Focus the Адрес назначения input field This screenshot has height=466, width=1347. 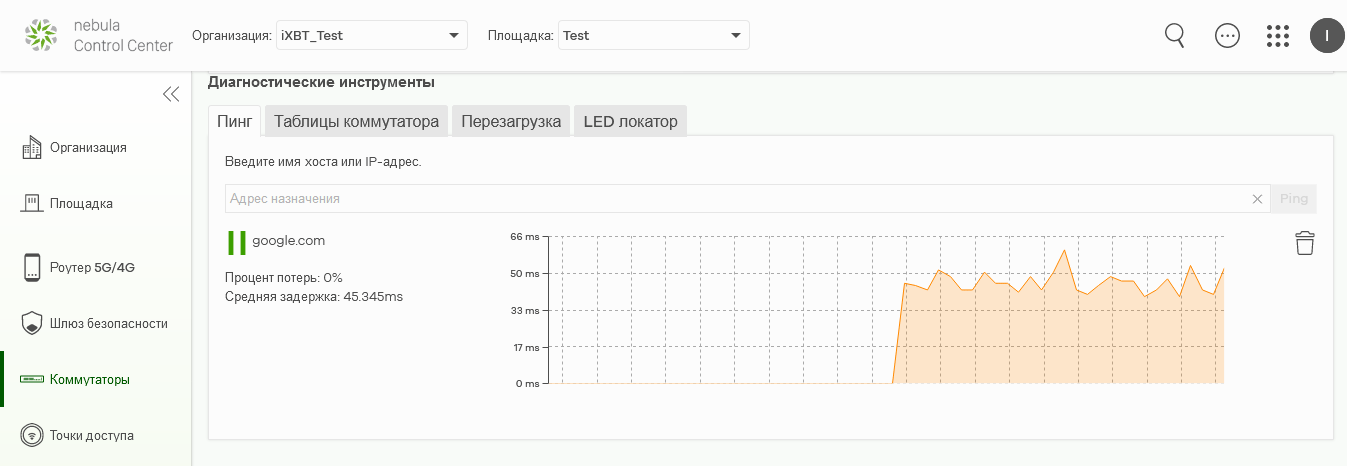[735, 199]
